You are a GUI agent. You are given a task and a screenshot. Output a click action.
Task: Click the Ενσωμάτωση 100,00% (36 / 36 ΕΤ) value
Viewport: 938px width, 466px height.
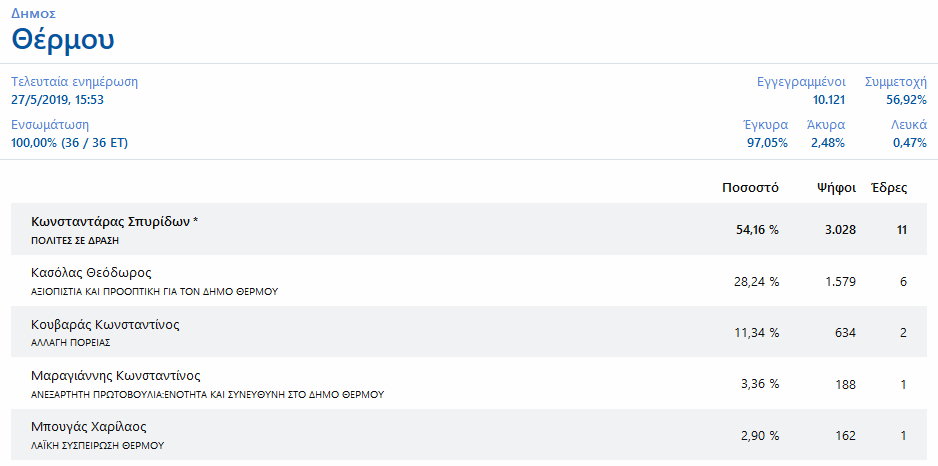[x=69, y=143]
